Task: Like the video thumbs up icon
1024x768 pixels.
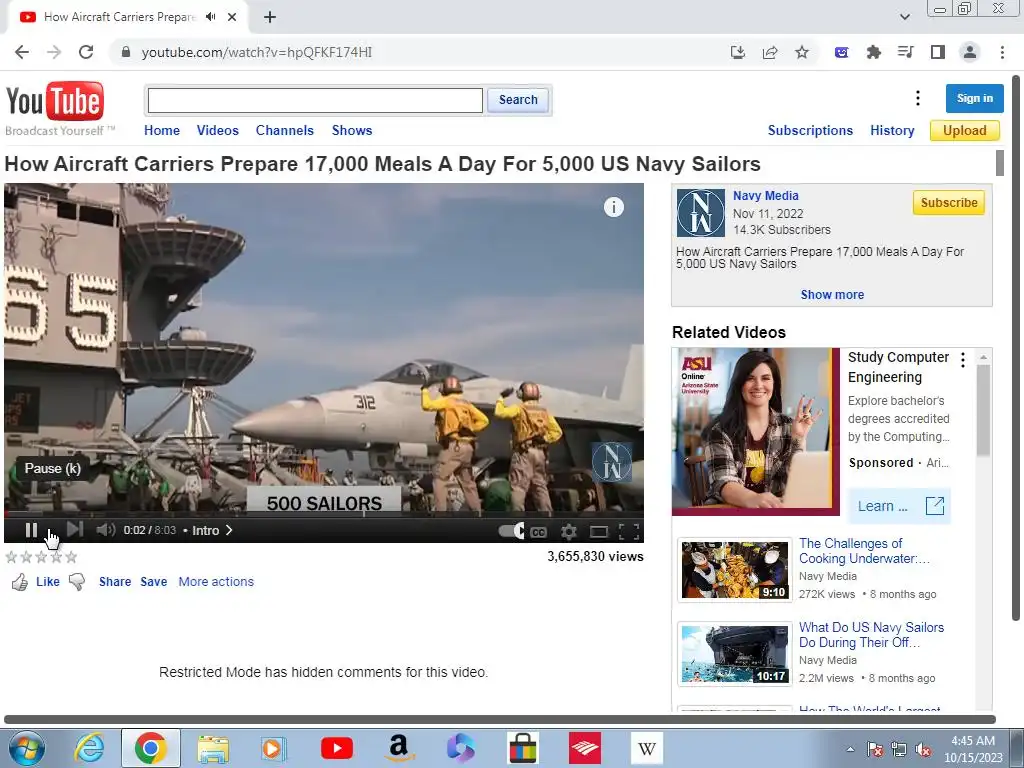Action: click(20, 582)
